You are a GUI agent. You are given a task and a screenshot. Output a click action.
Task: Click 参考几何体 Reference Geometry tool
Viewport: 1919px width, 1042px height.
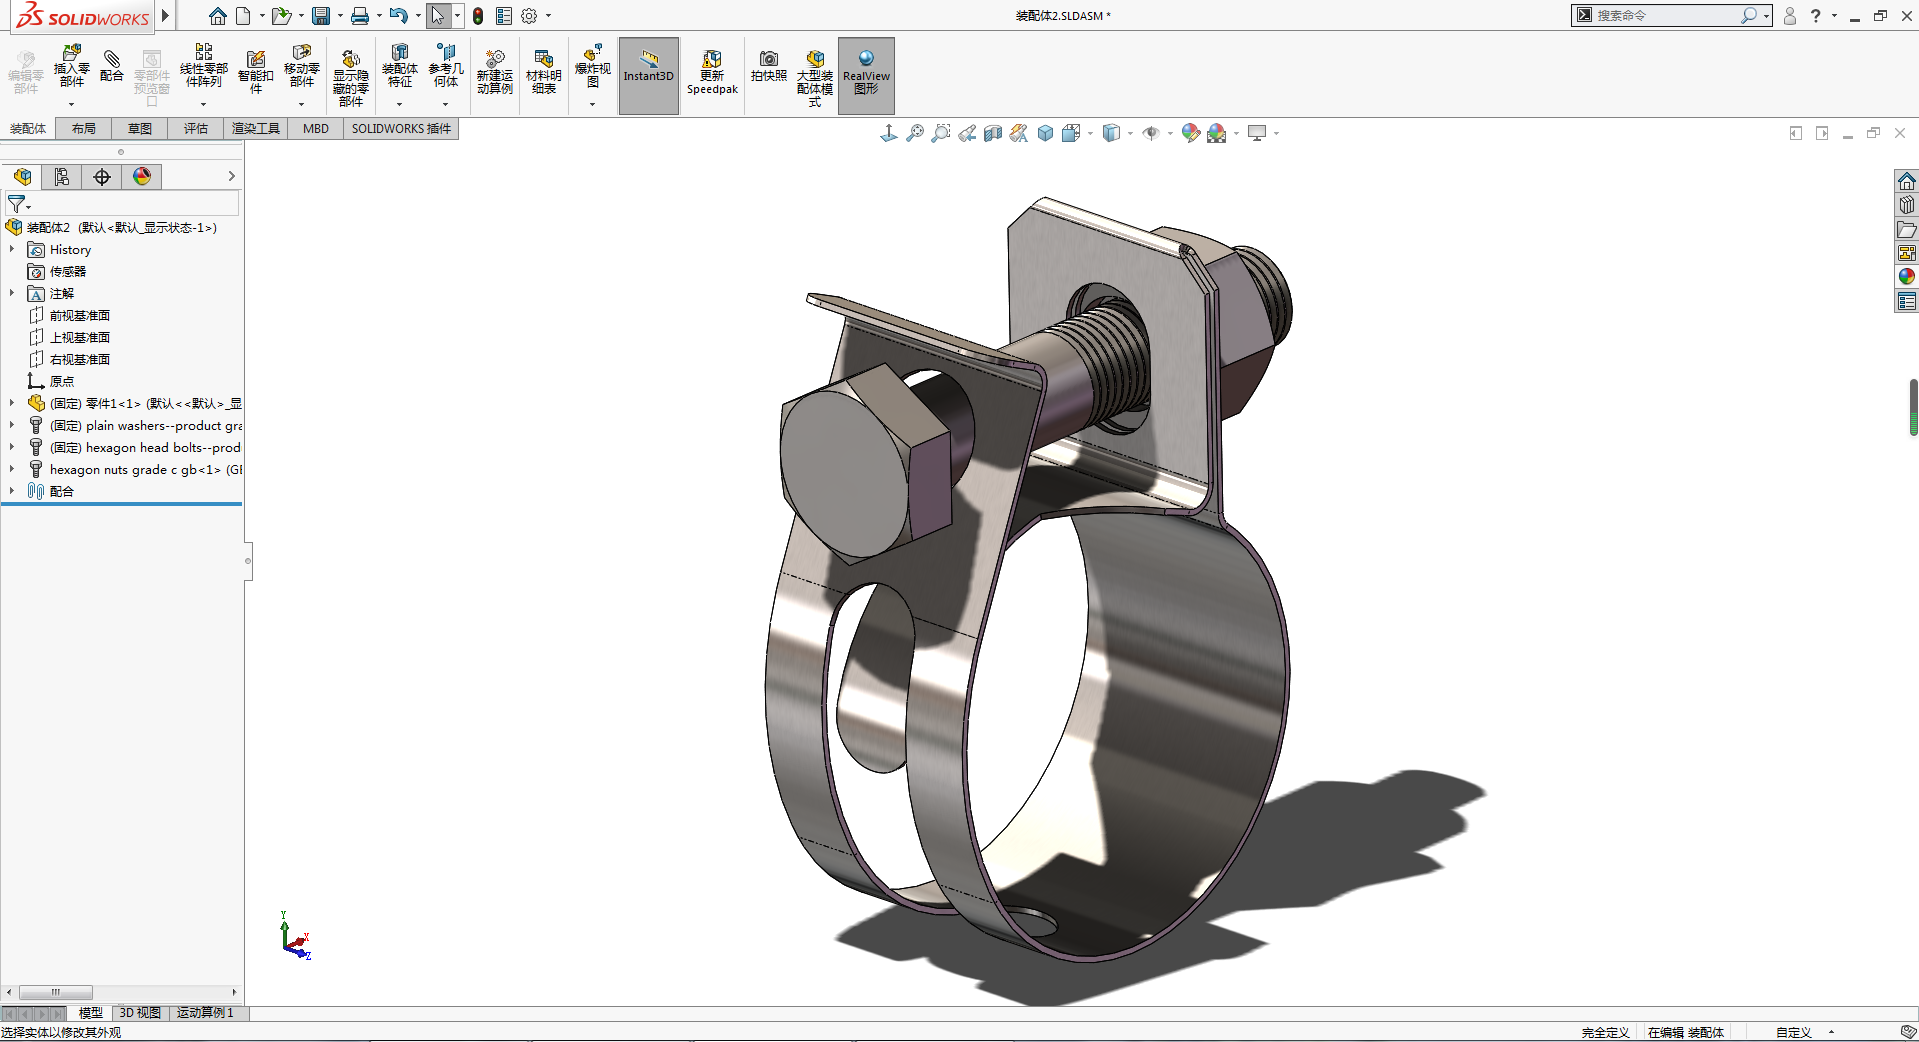pyautogui.click(x=446, y=68)
